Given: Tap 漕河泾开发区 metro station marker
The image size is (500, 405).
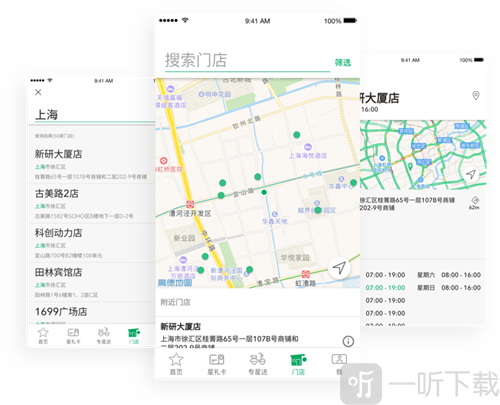Looking at the screenshot, I should tap(190, 204).
